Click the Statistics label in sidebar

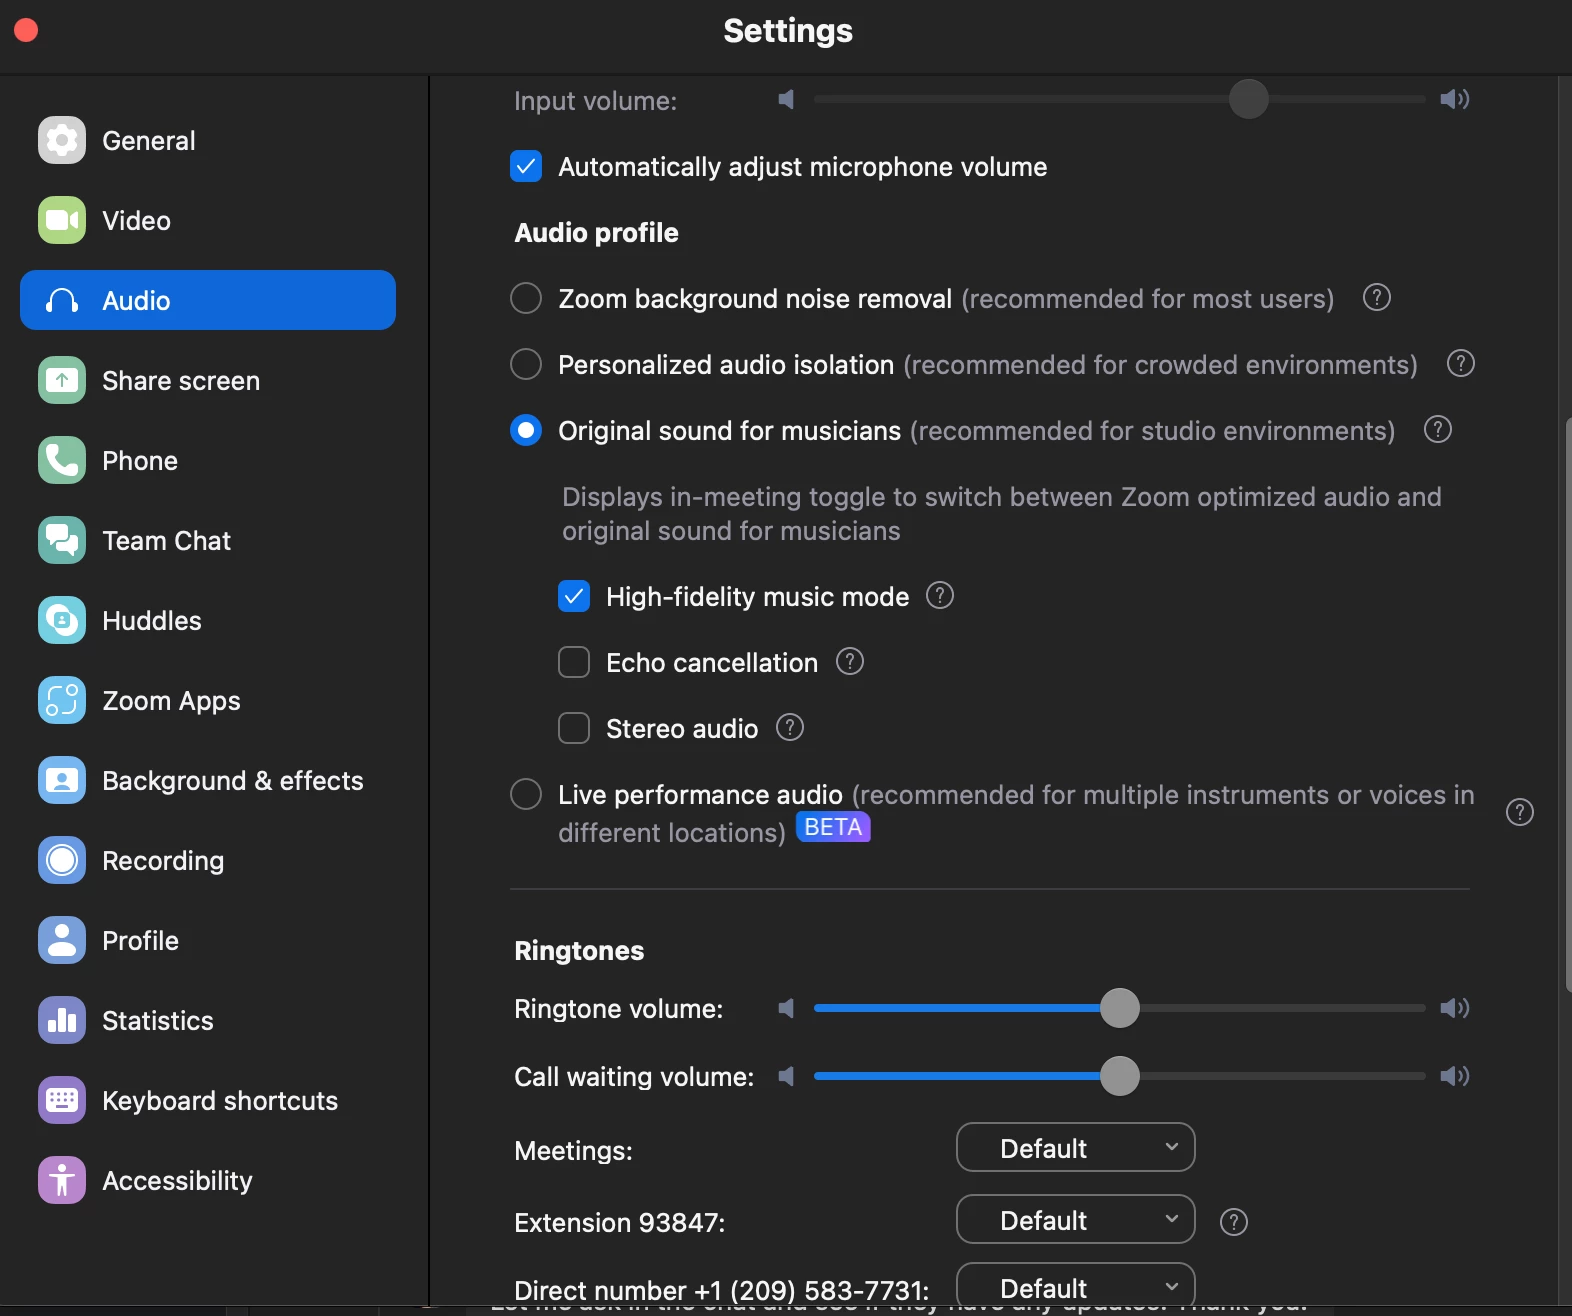(x=158, y=1021)
